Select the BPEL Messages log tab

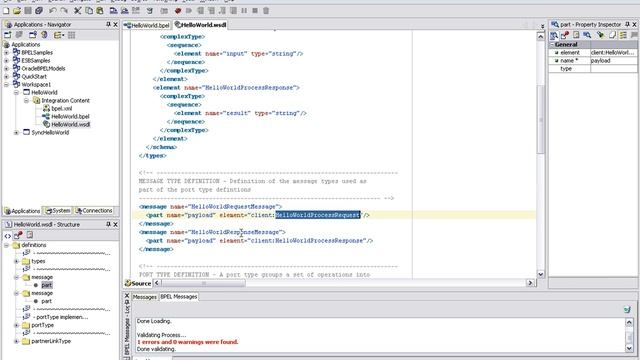[179, 297]
